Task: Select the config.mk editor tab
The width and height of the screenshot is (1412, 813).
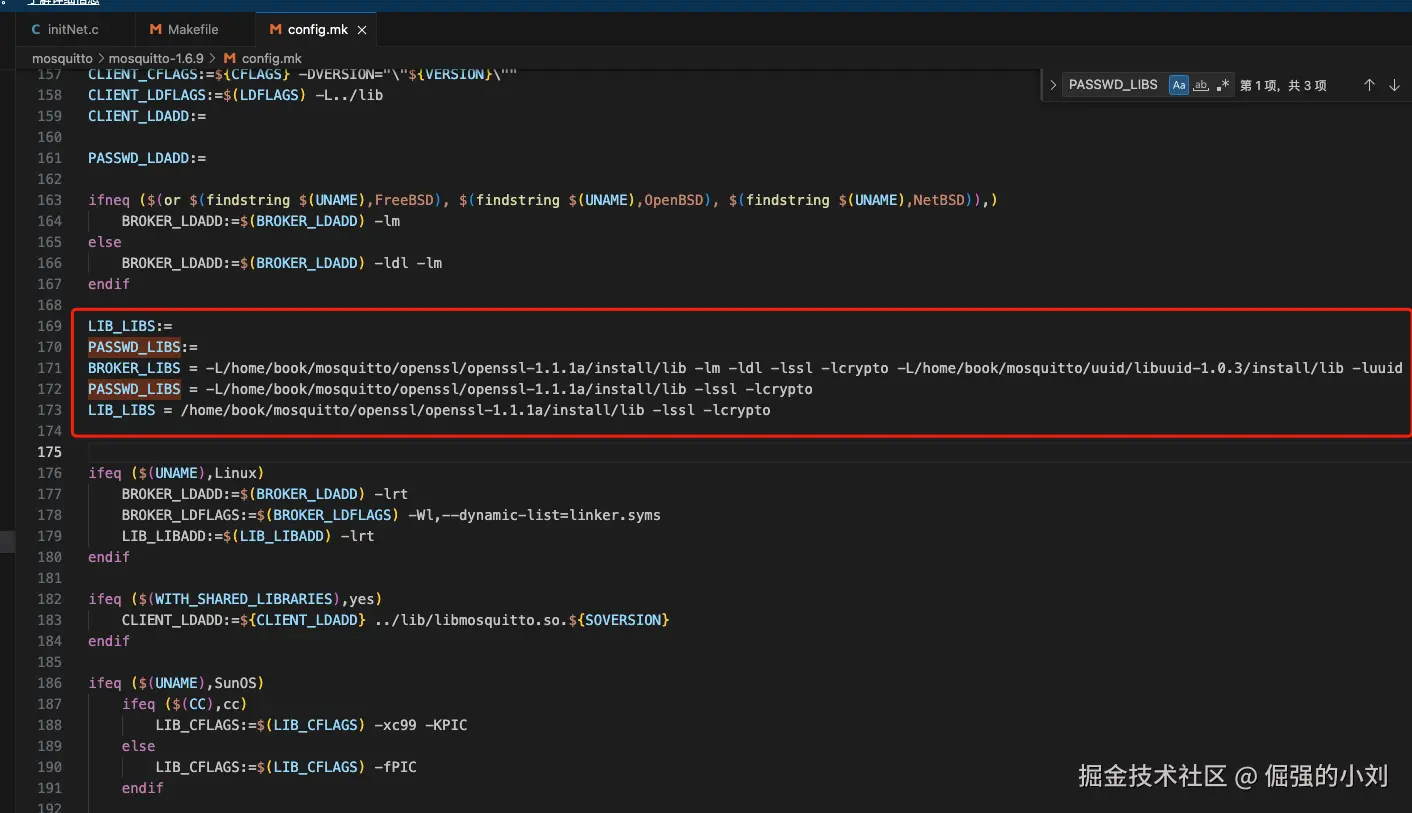Action: point(315,30)
